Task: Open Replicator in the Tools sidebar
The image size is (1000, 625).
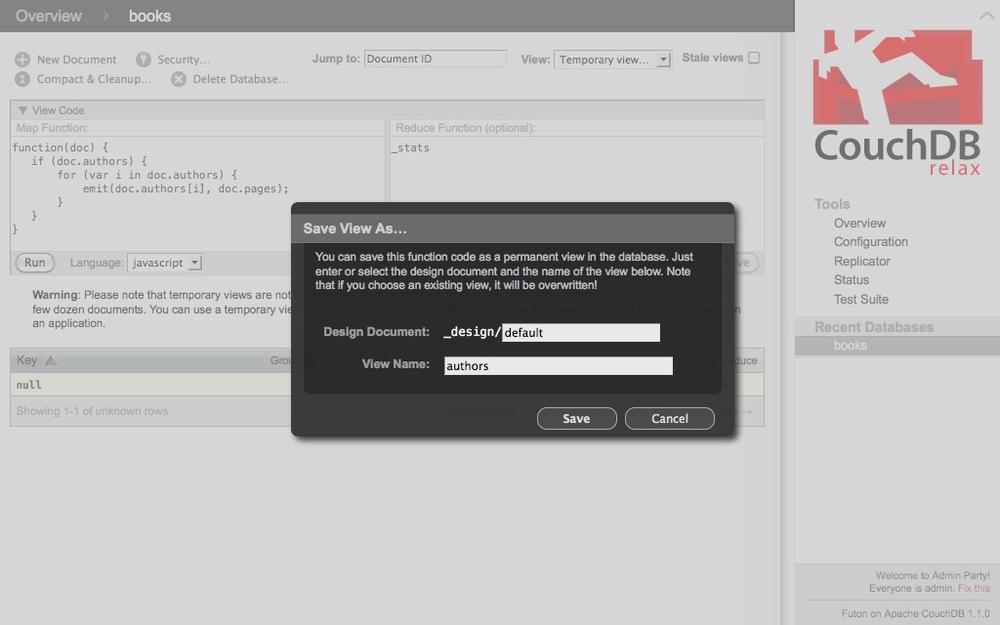Action: pyautogui.click(x=862, y=261)
